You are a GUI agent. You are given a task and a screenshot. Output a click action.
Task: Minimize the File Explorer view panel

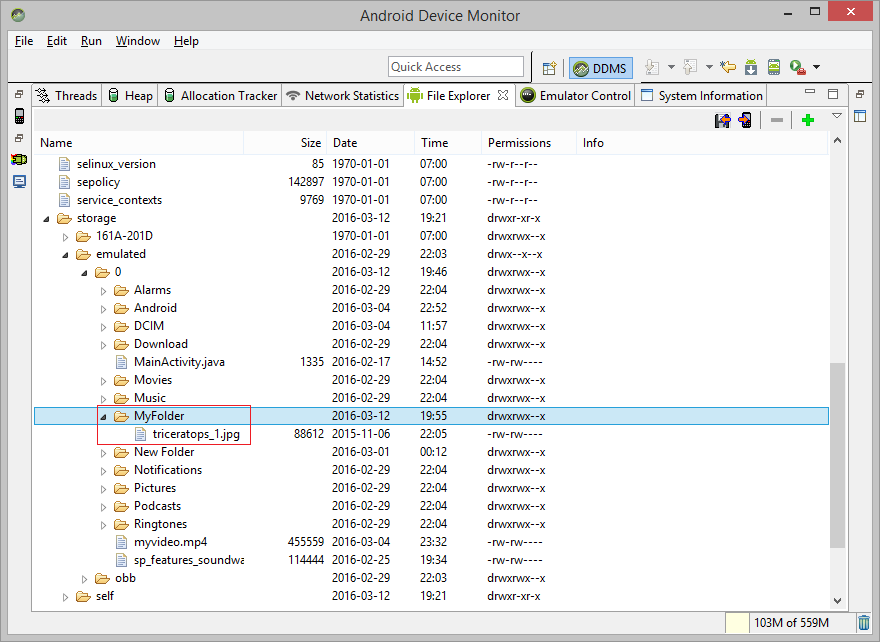point(810,91)
